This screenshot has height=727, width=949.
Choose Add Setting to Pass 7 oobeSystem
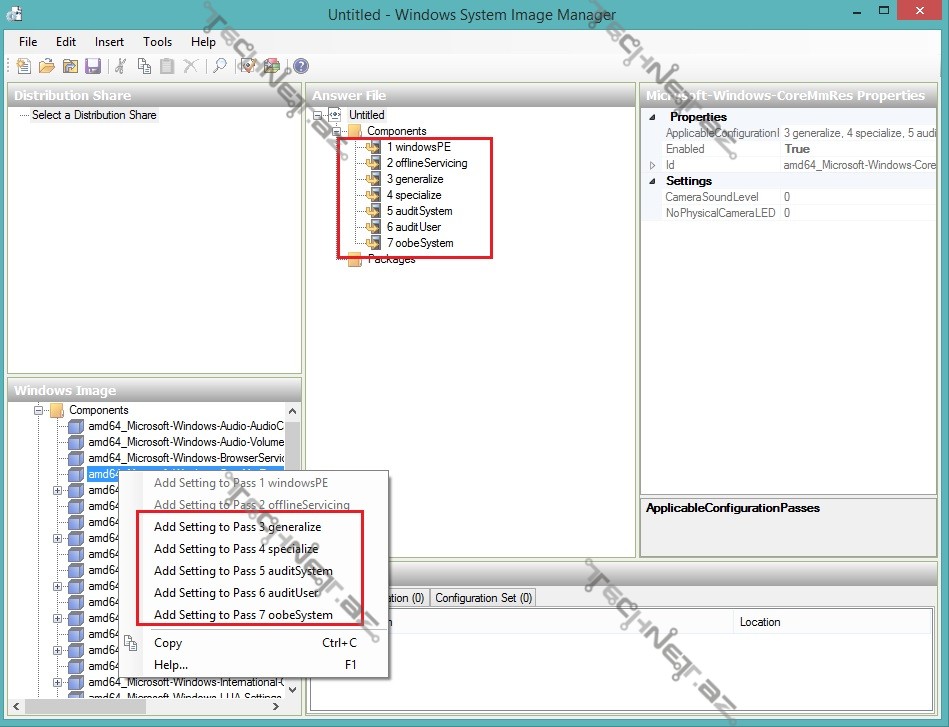[x=243, y=615]
